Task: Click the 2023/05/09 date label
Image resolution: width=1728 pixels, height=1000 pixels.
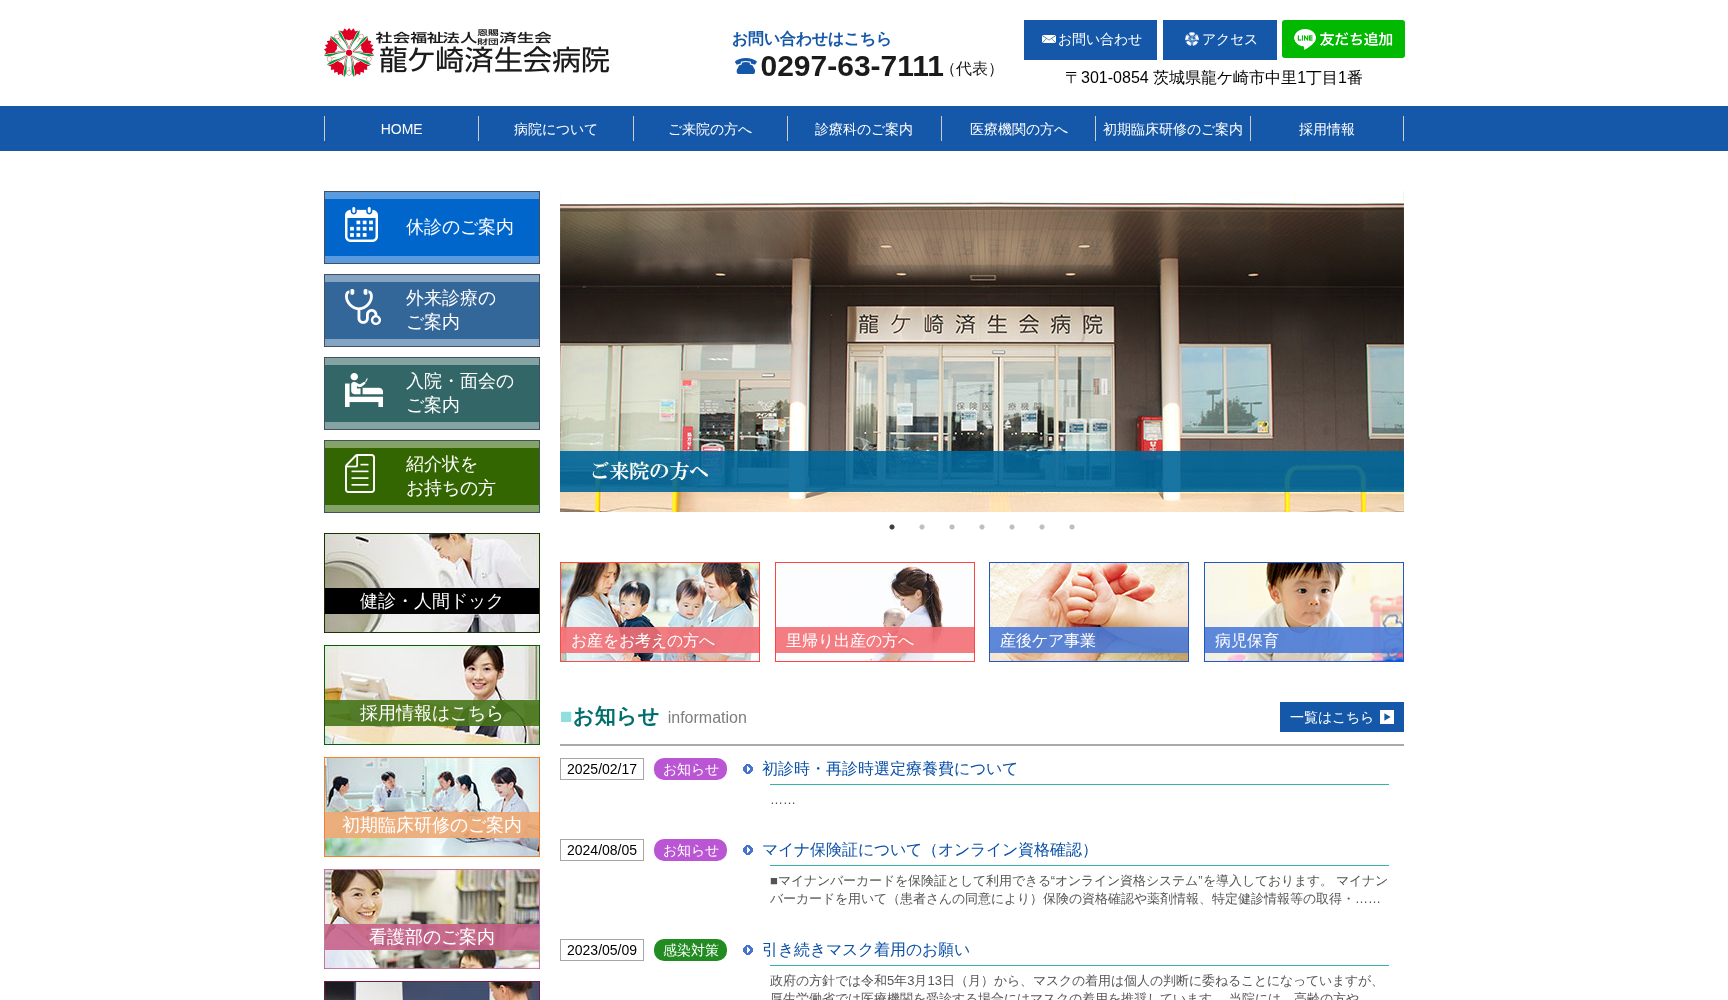Action: (x=602, y=950)
